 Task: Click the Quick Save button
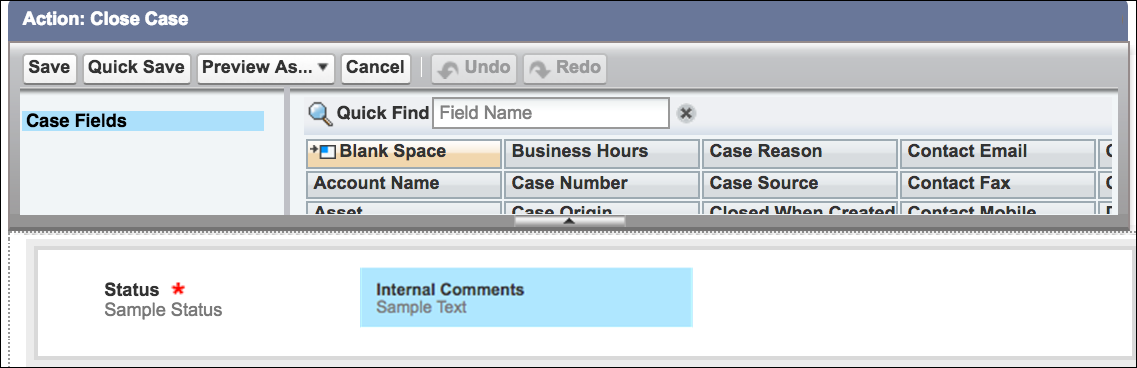pyautogui.click(x=136, y=68)
